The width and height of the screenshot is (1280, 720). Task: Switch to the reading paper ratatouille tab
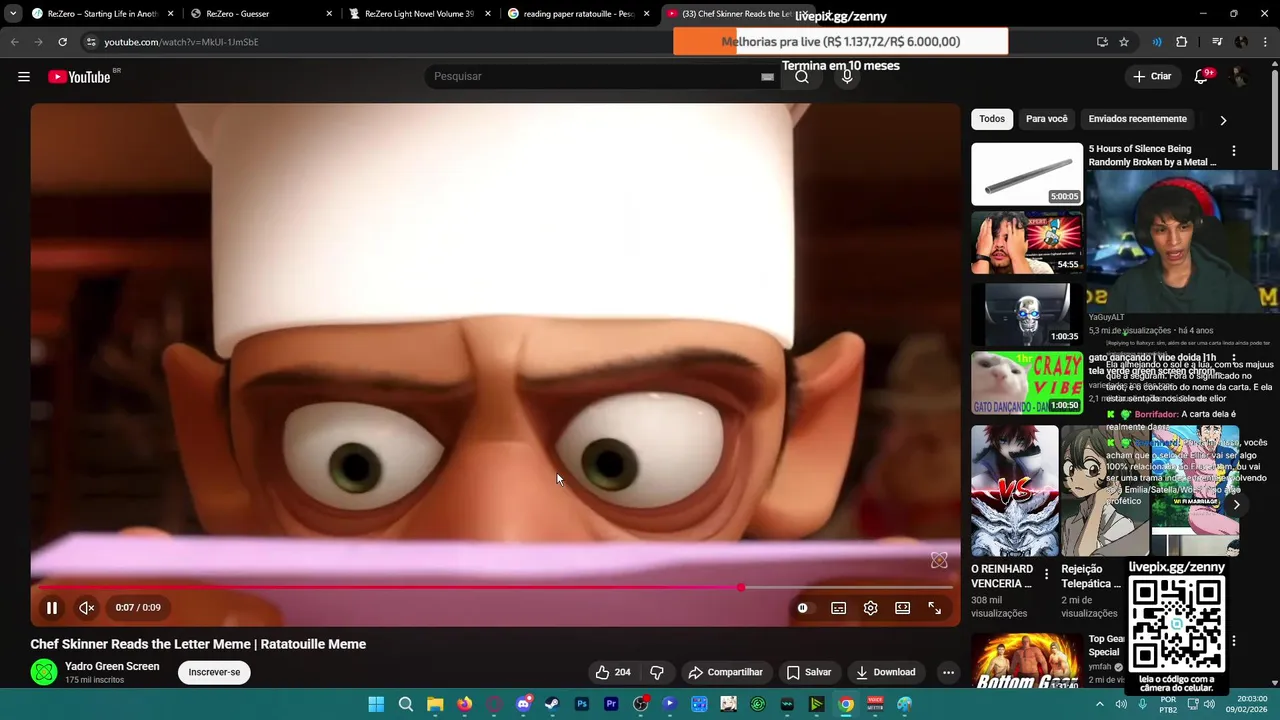[578, 14]
